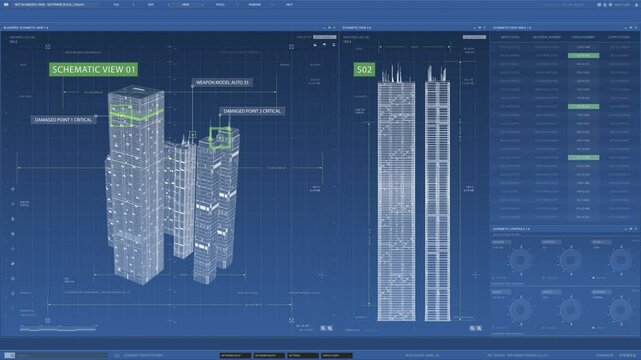Adjust the bottom-middle dial in Schematic Controls
This screenshot has width=641, height=360.
point(571,310)
